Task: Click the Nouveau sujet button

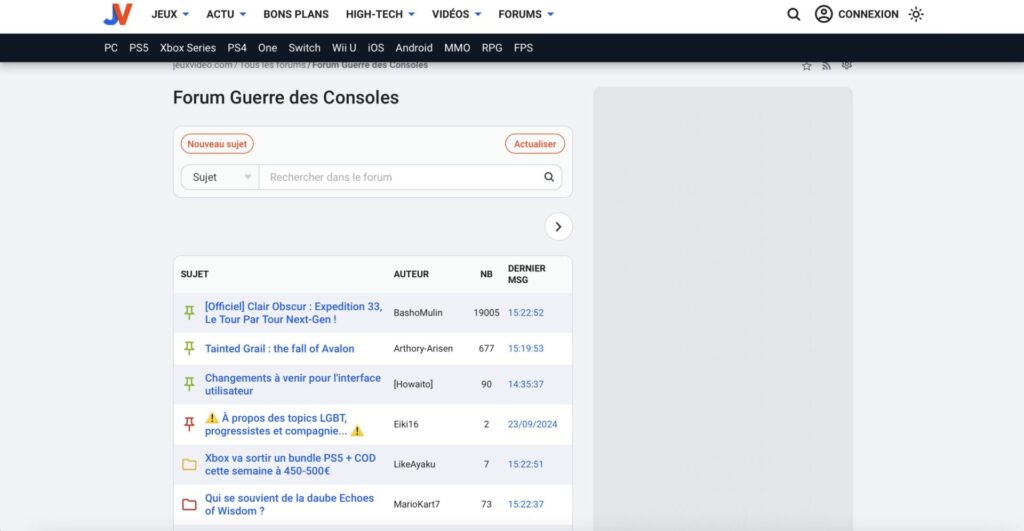Action: (217, 144)
